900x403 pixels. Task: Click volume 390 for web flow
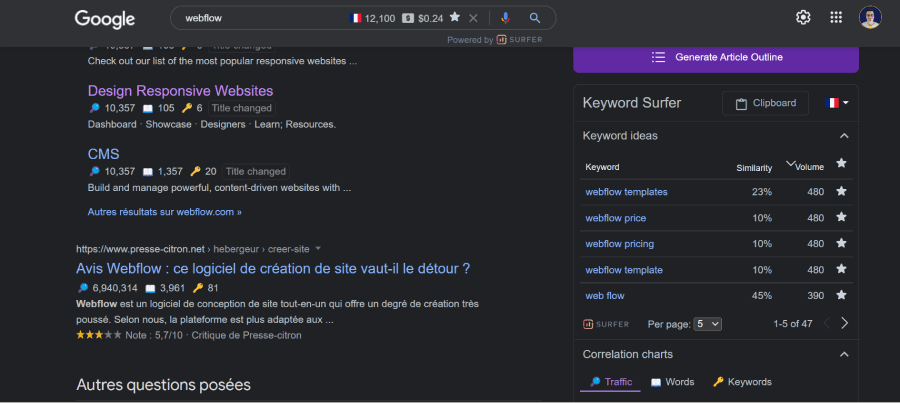coord(816,296)
